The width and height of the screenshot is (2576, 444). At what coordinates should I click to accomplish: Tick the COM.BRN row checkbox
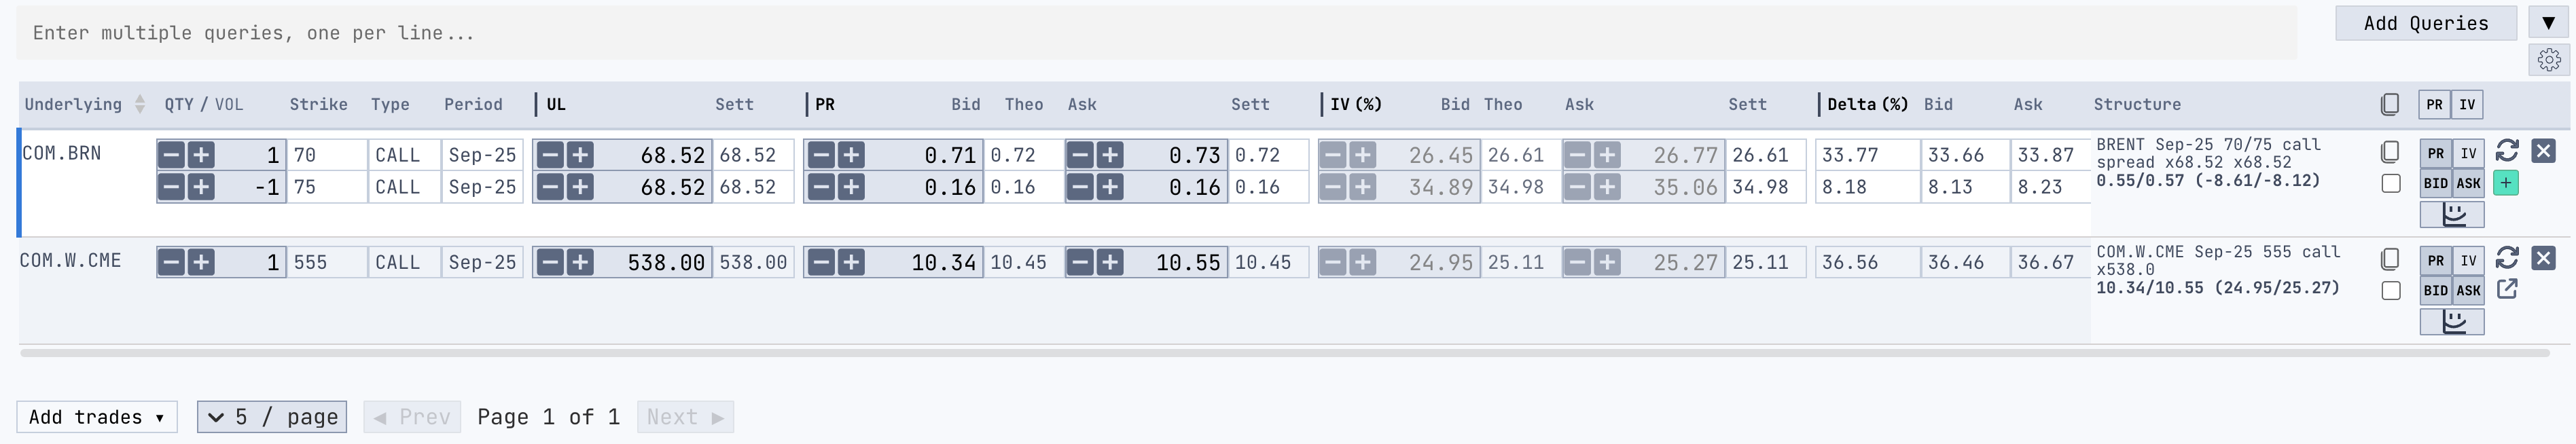tap(2391, 184)
